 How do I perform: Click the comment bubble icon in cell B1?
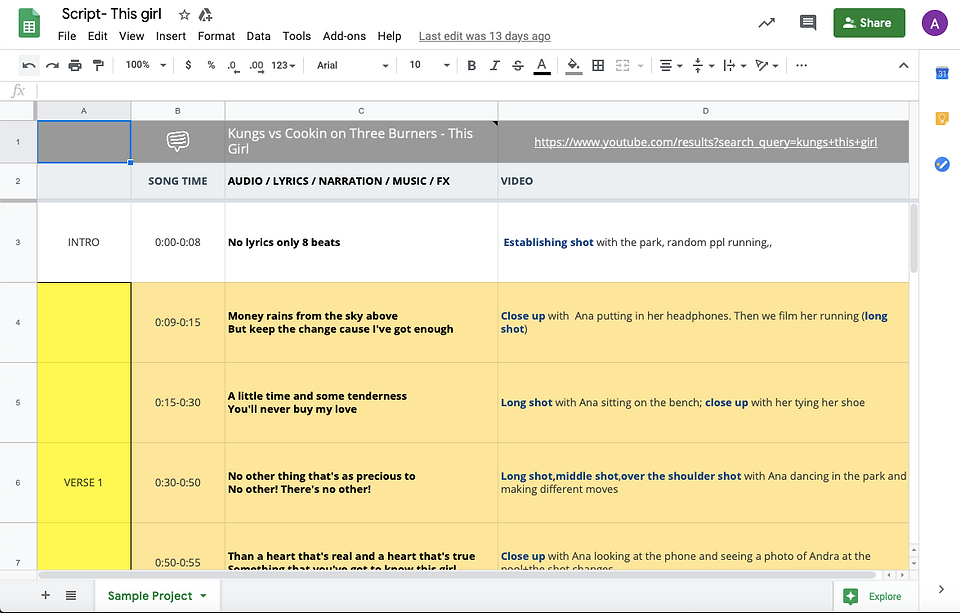pos(178,141)
